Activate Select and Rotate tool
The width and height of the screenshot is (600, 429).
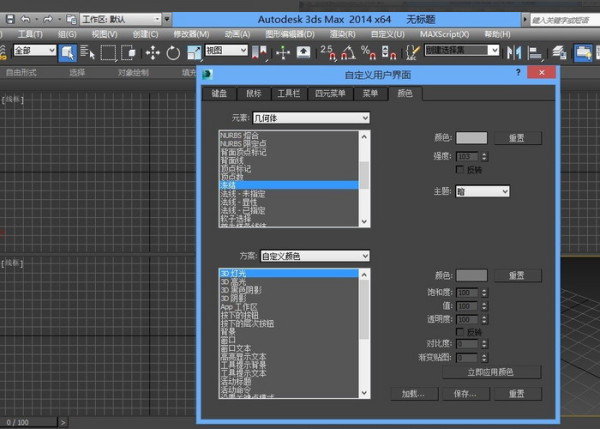[x=173, y=52]
